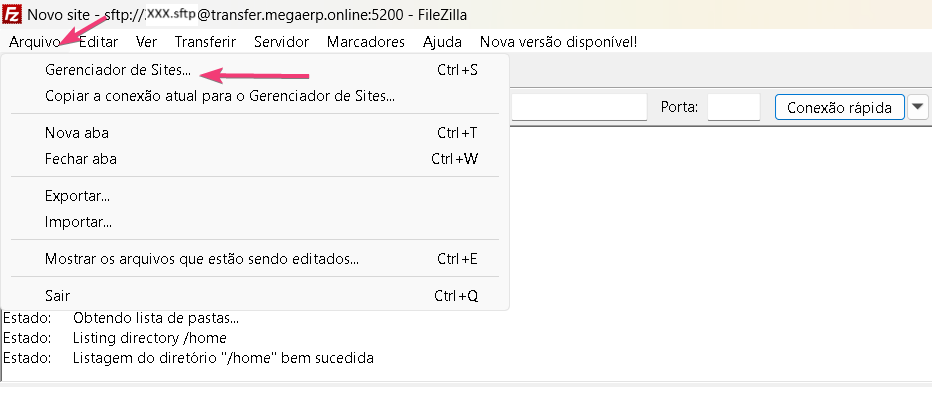The width and height of the screenshot is (932, 415).
Task: Open the Servidor menu
Action: 281,42
